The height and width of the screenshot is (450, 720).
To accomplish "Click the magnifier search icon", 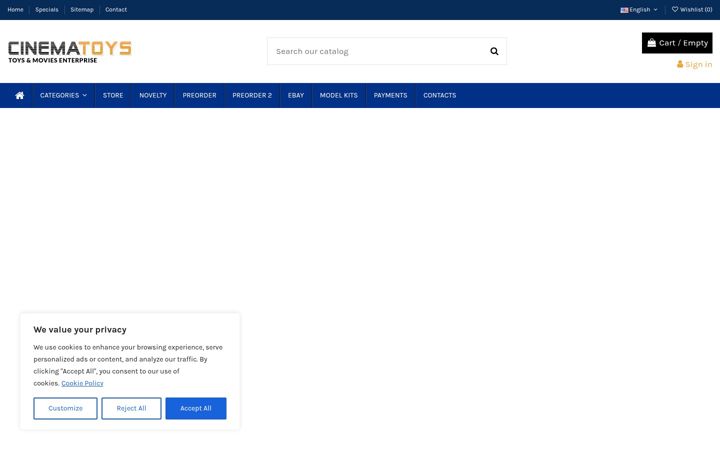I will pyautogui.click(x=494, y=51).
